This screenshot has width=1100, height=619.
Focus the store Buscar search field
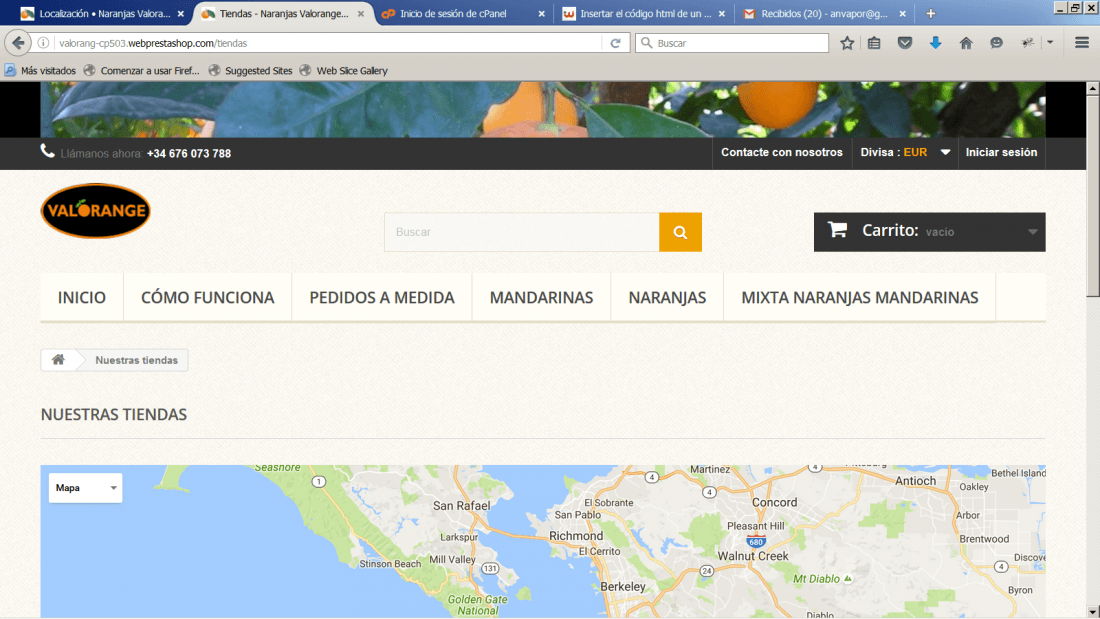tap(521, 232)
